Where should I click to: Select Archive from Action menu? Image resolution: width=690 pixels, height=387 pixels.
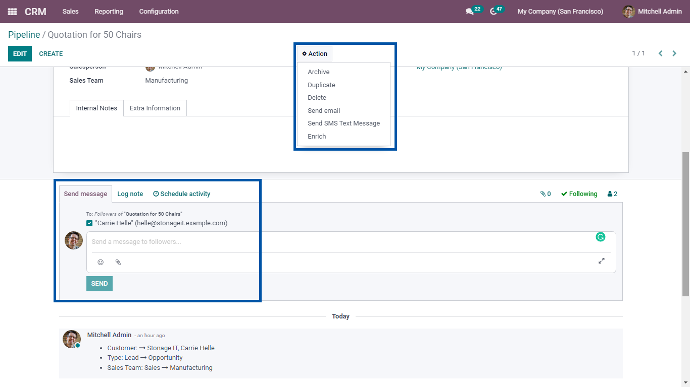click(319, 72)
